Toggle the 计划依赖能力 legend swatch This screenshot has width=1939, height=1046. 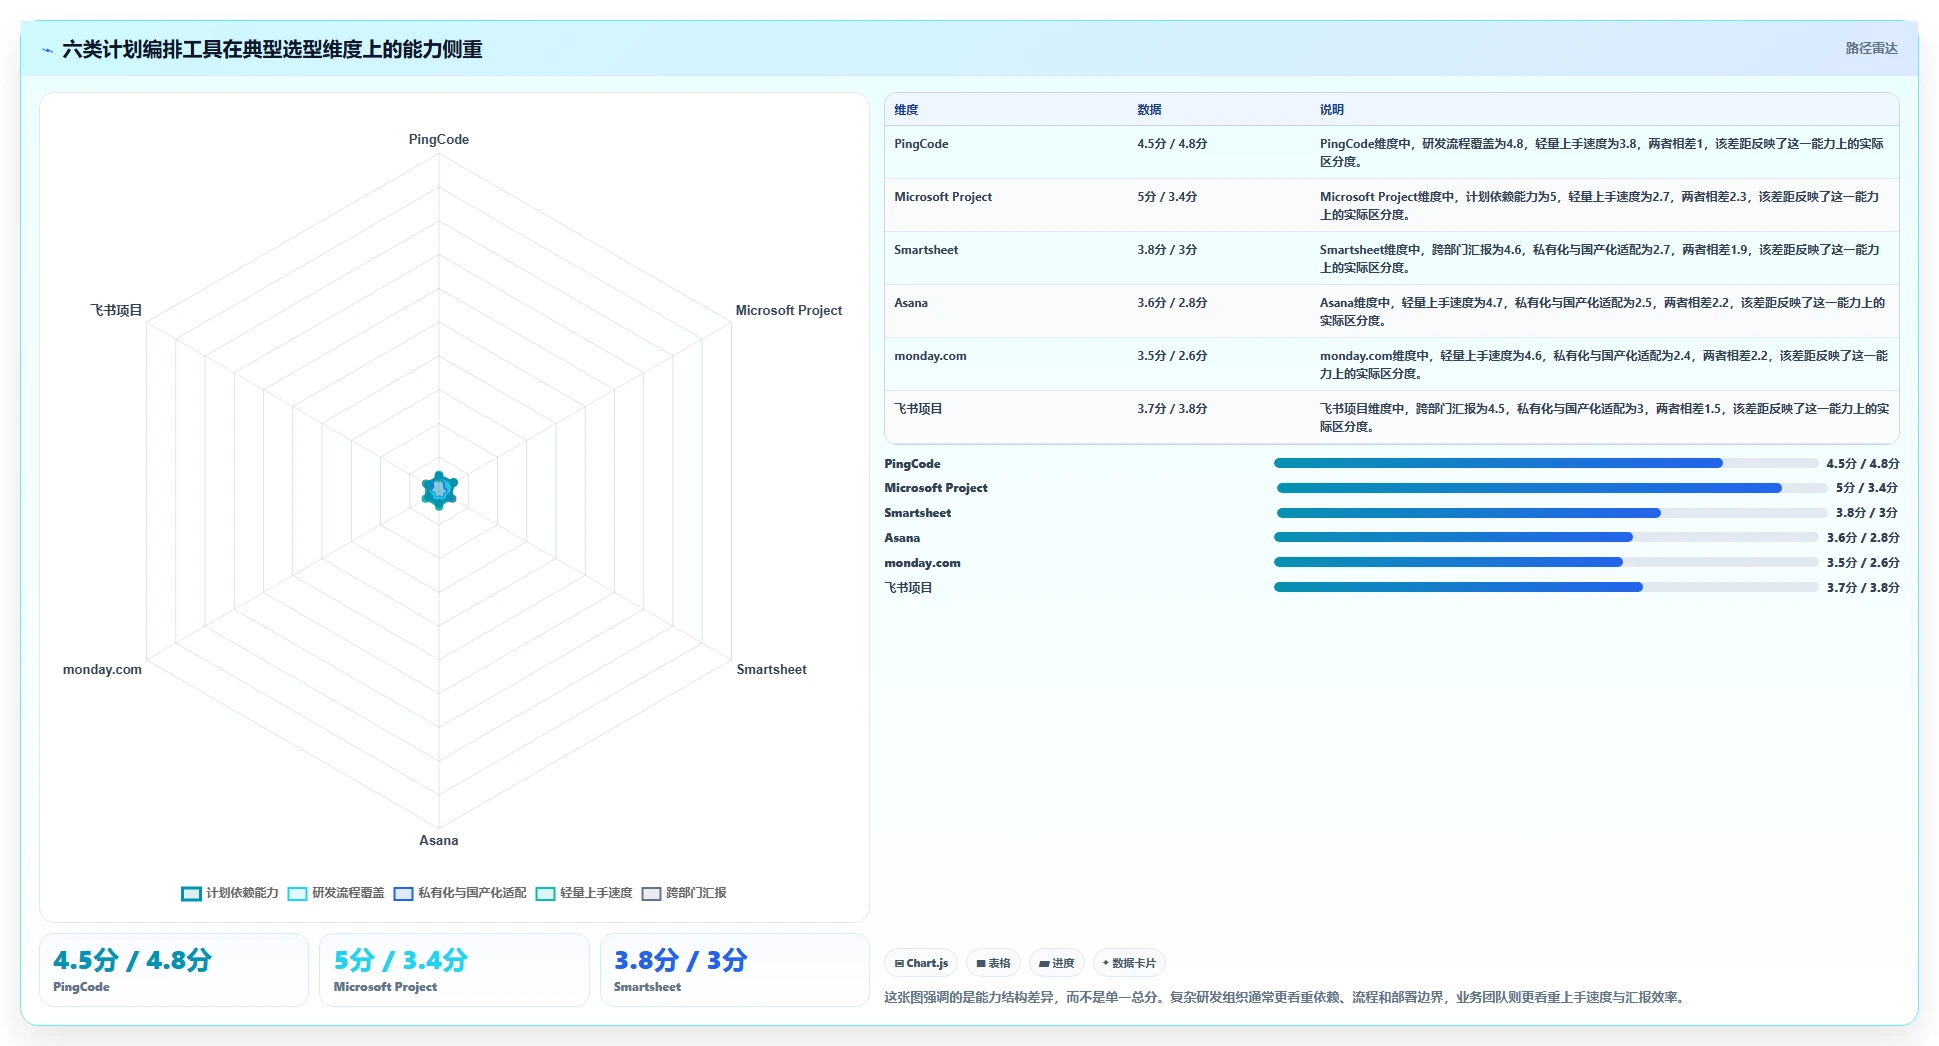pyautogui.click(x=191, y=893)
